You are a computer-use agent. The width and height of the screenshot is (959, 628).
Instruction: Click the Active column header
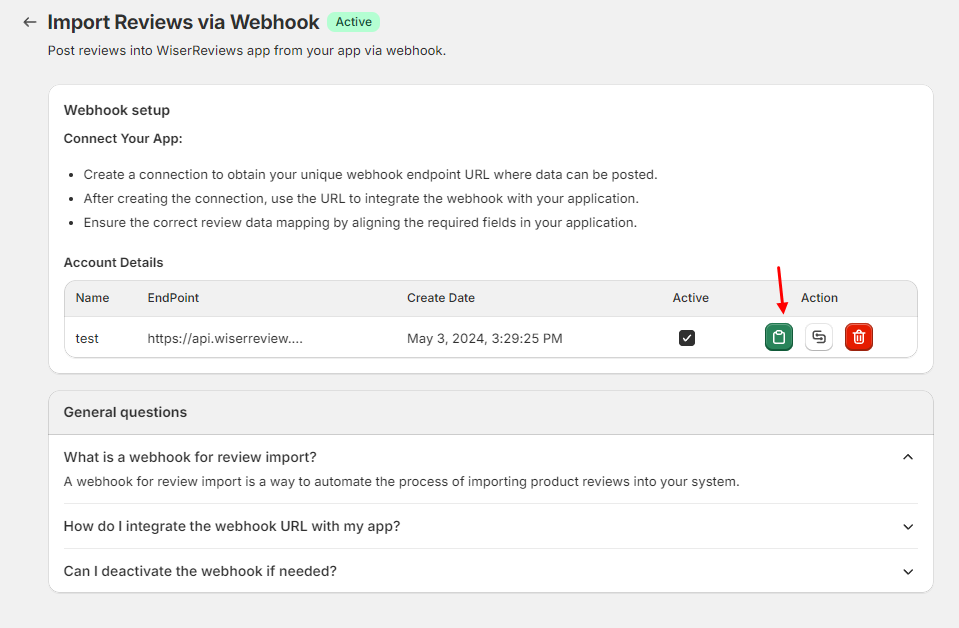690,298
